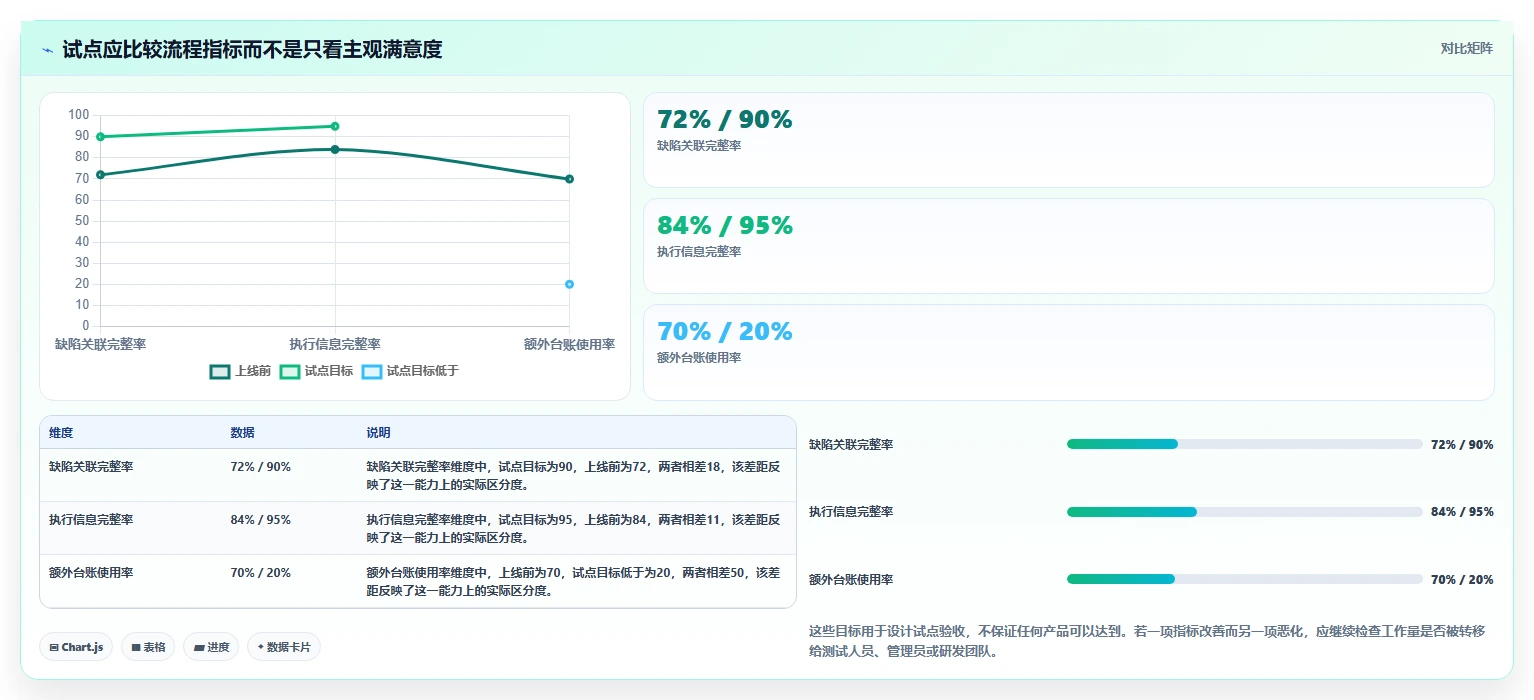Click the Chart.js tag chip

click(76, 647)
